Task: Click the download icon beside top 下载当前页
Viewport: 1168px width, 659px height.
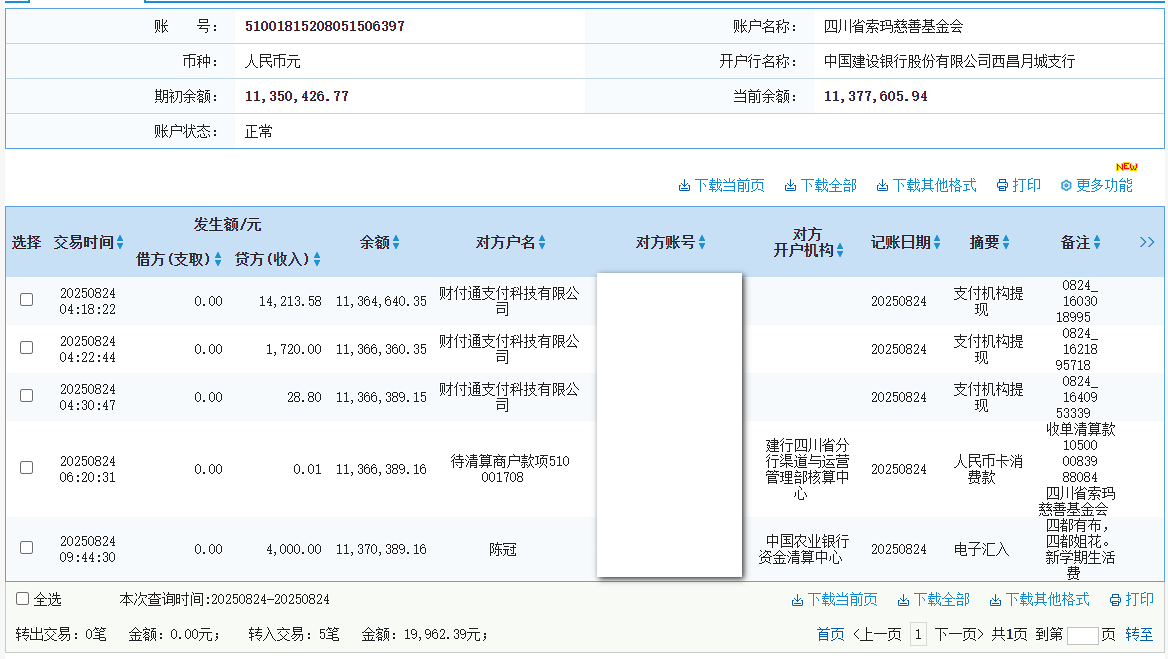Action: (x=684, y=186)
